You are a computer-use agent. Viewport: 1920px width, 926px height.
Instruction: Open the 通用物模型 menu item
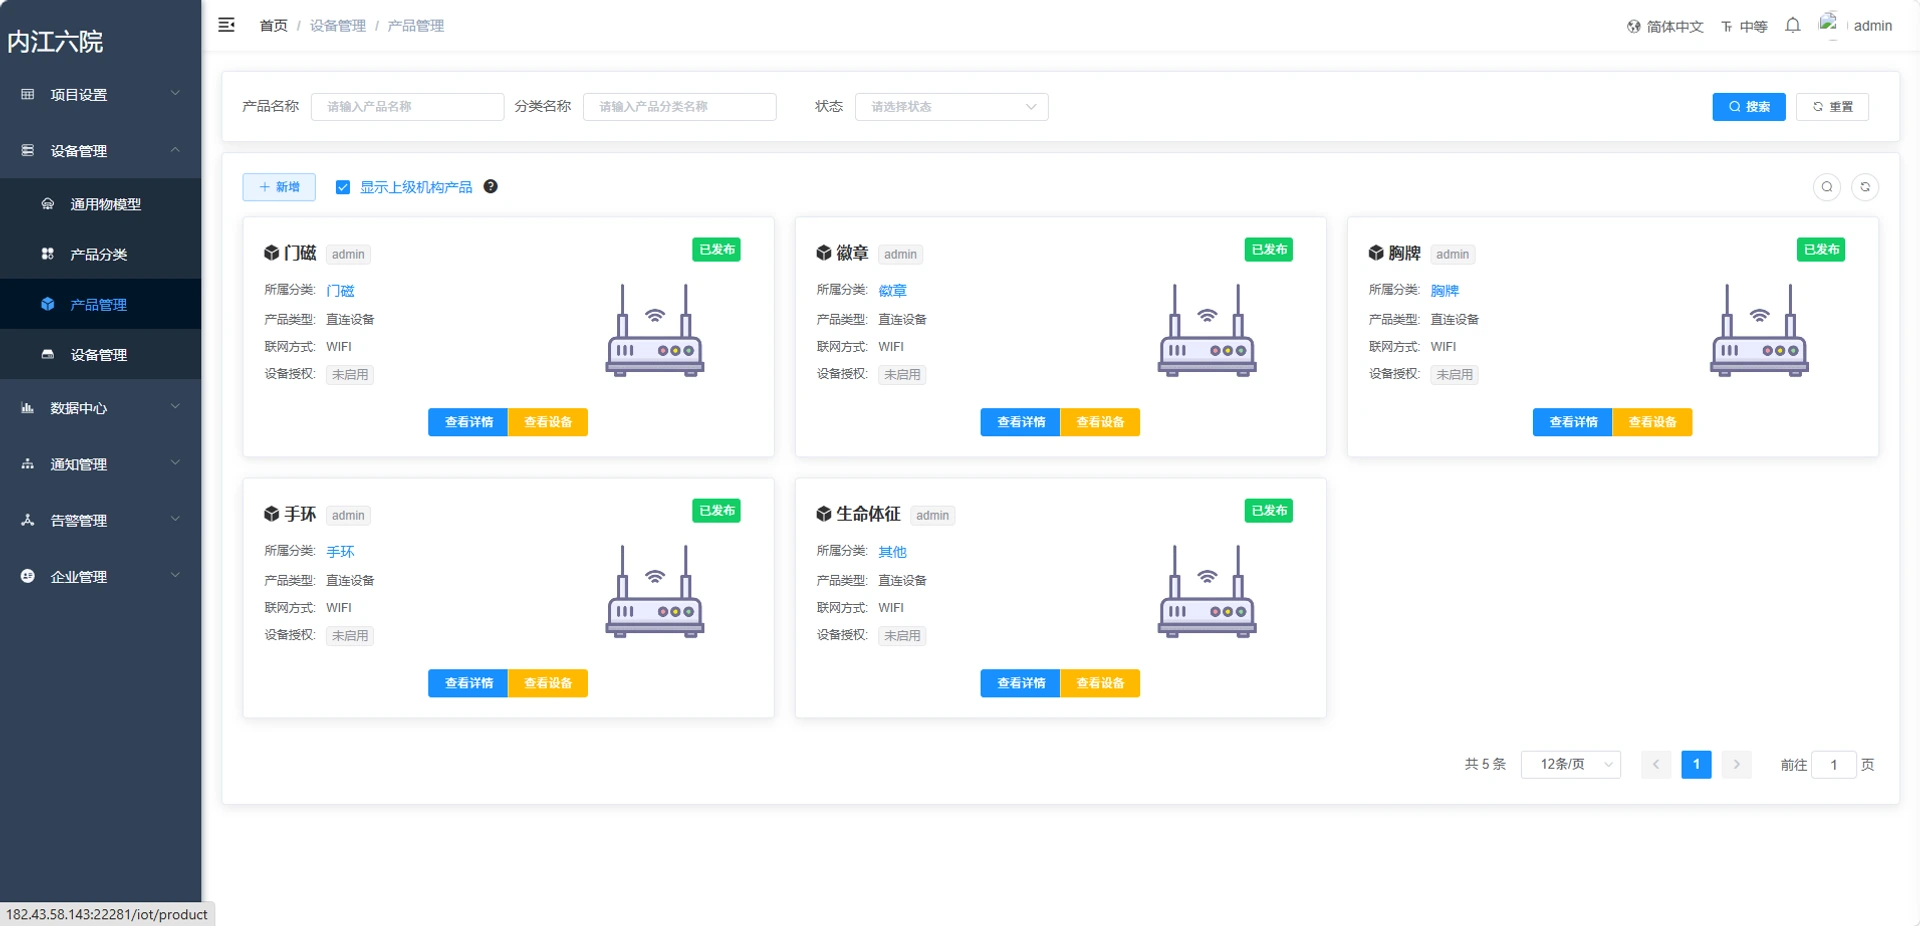(100, 204)
